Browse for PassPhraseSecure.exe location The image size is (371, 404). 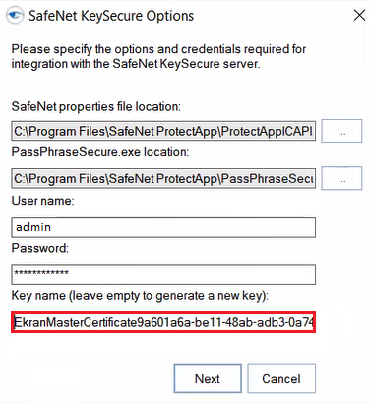342,178
